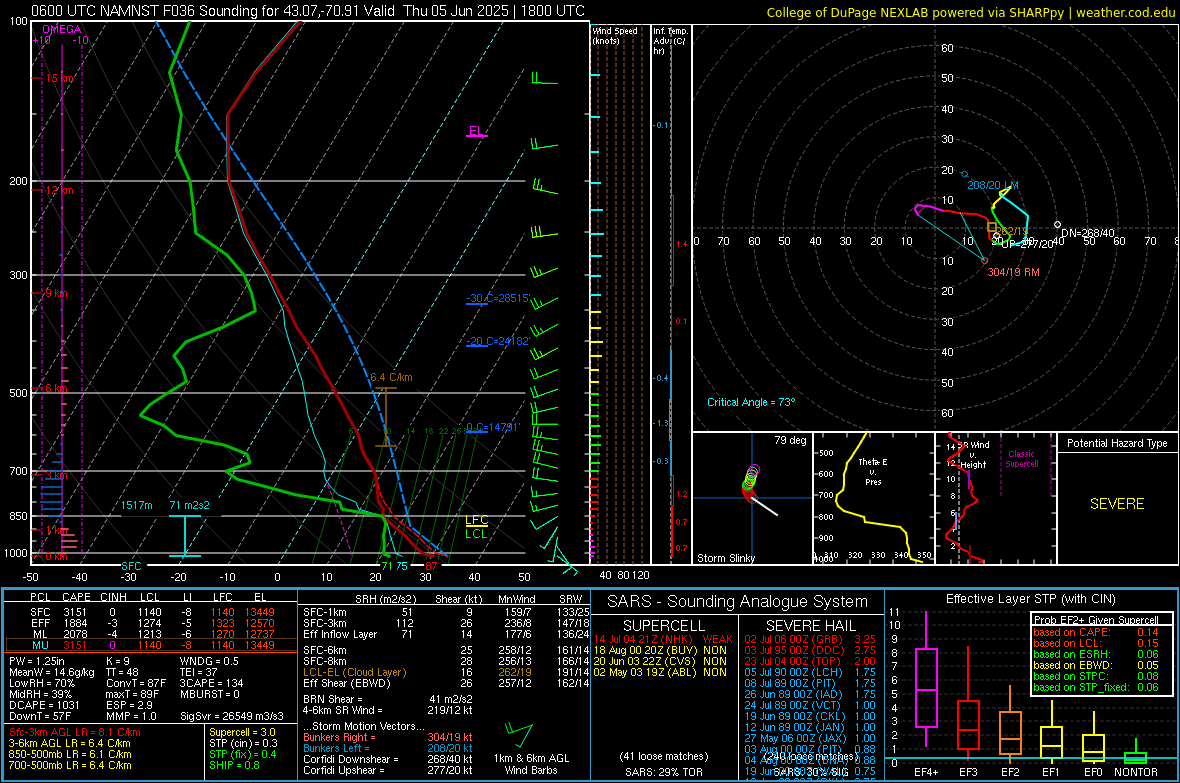Click the yellow SEVERE hazard text

pos(1117,504)
